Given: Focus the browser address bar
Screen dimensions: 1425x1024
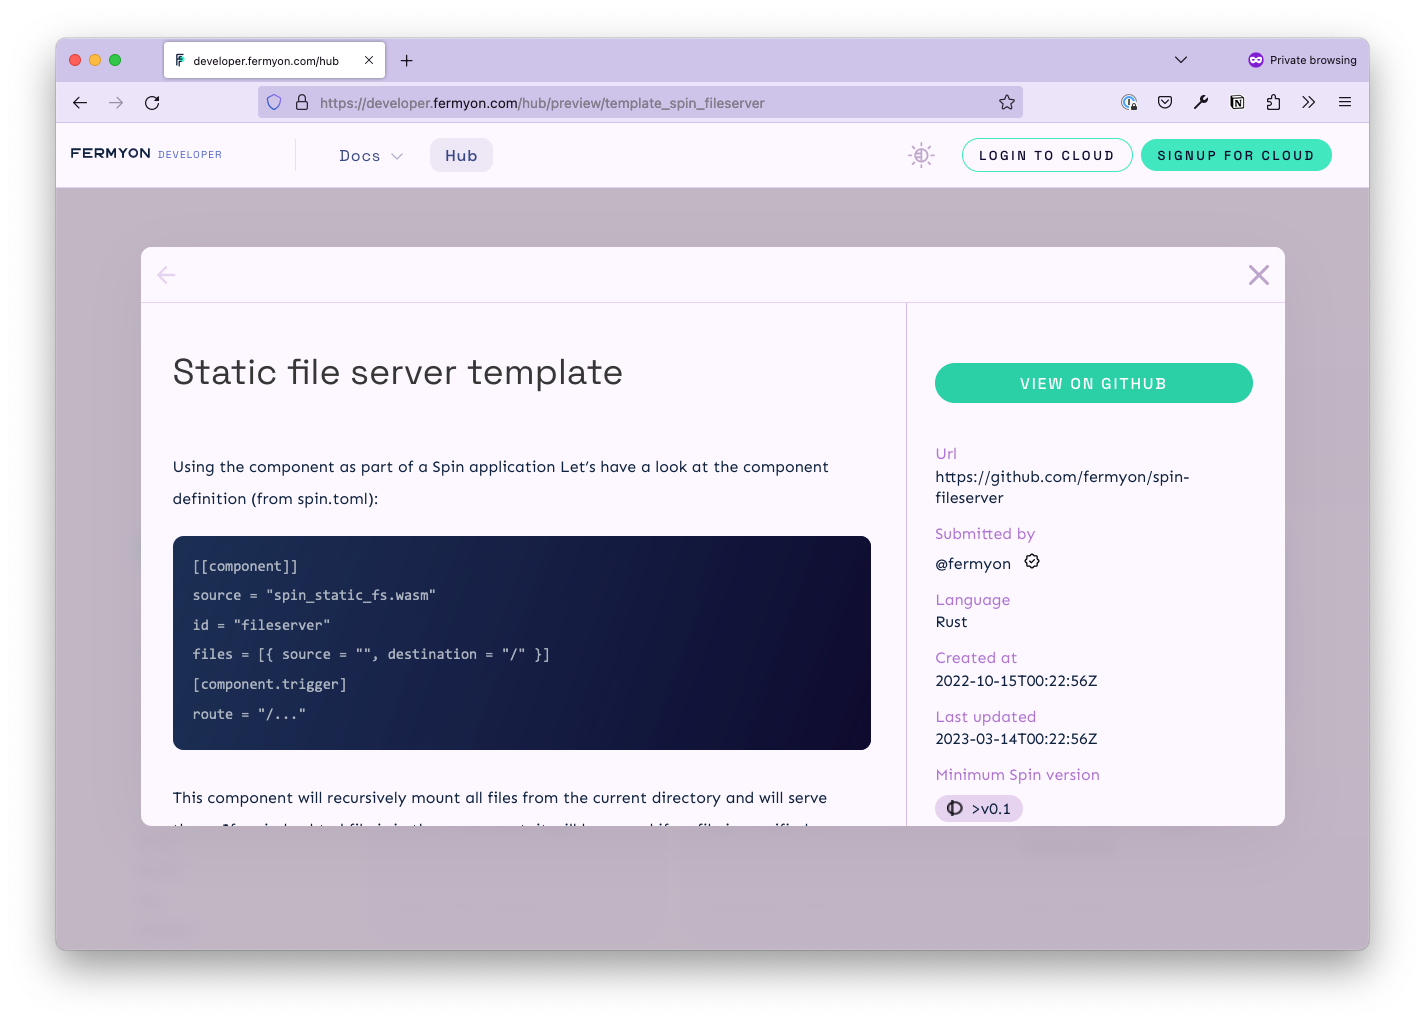Looking at the screenshot, I should 640,102.
